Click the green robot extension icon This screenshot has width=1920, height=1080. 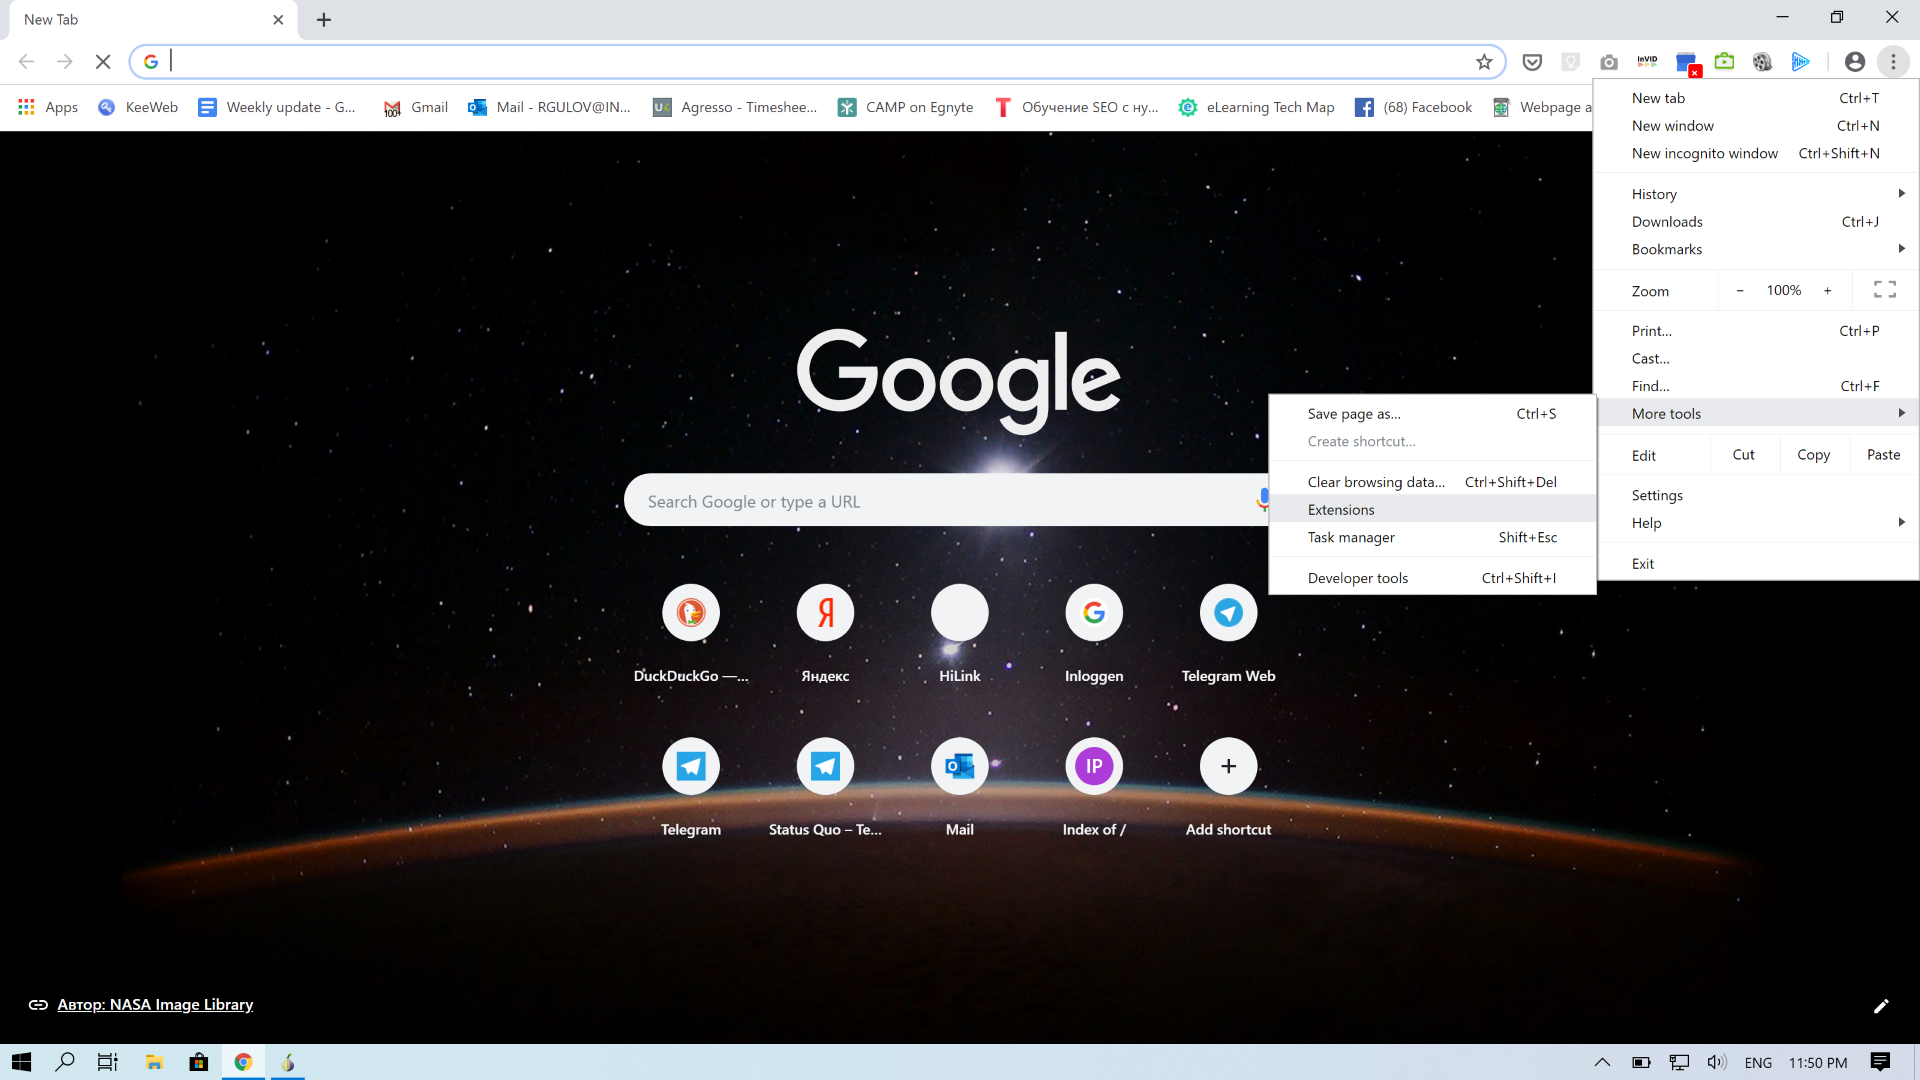(1724, 62)
